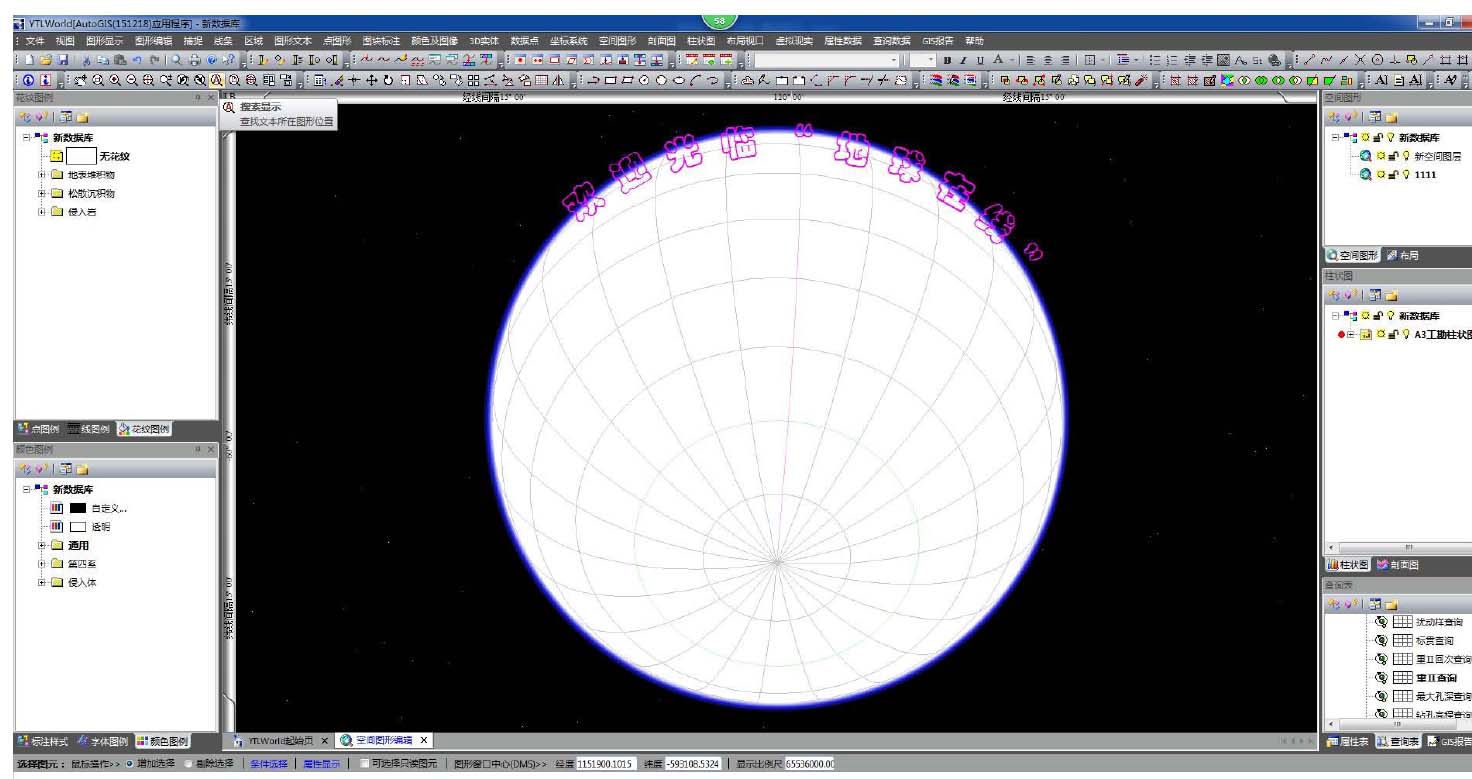Click the 显示比例尺 value field
Viewport: 1472px width, 779px height.
point(810,764)
